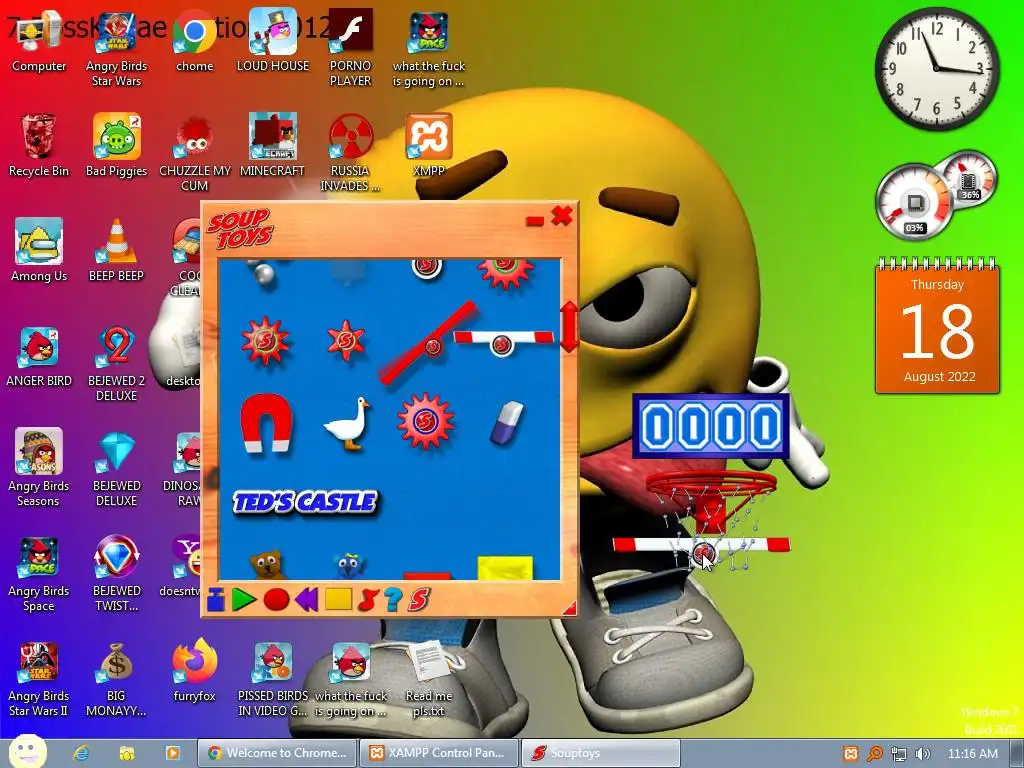Click the Ted's Castle section heading
The image size is (1024, 768).
pyautogui.click(x=305, y=502)
